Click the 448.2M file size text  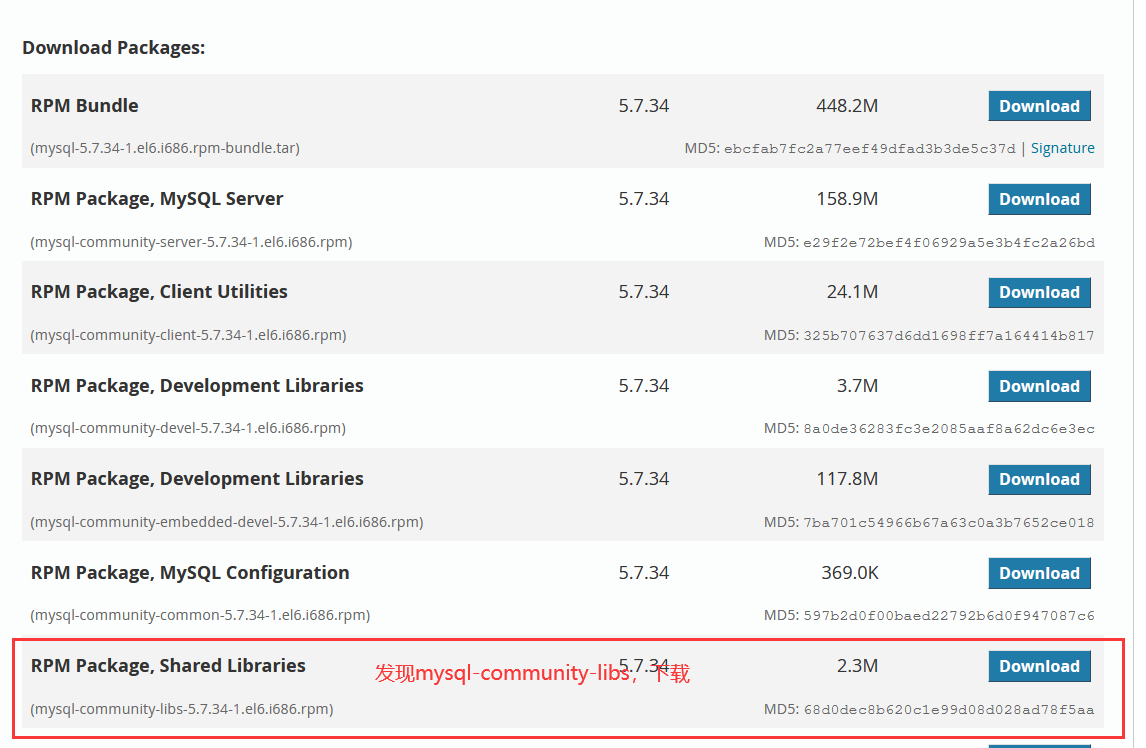847,105
